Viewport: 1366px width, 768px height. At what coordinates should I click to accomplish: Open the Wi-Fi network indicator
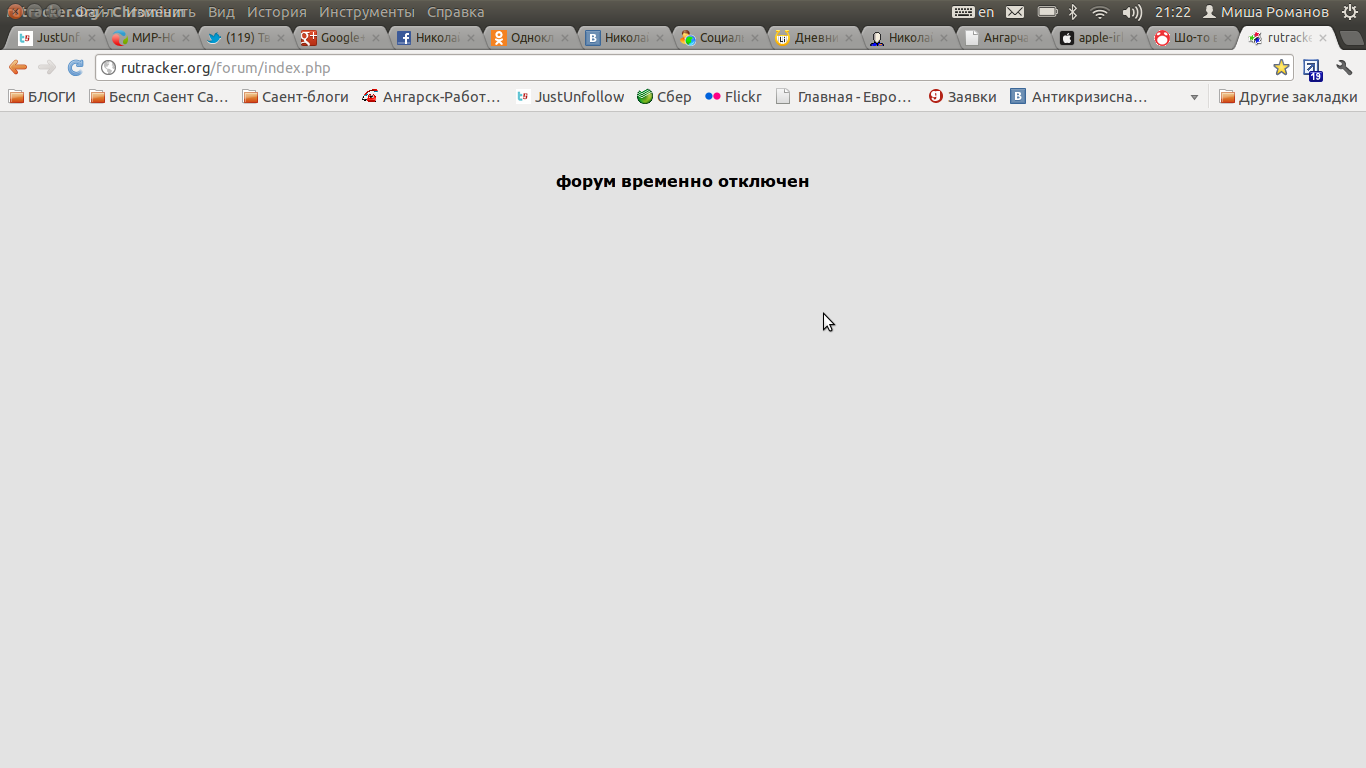(x=1100, y=12)
